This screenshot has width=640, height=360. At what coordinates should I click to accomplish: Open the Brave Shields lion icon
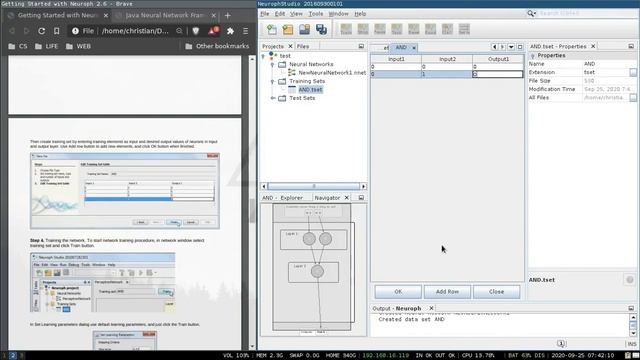pyautogui.click(x=196, y=31)
